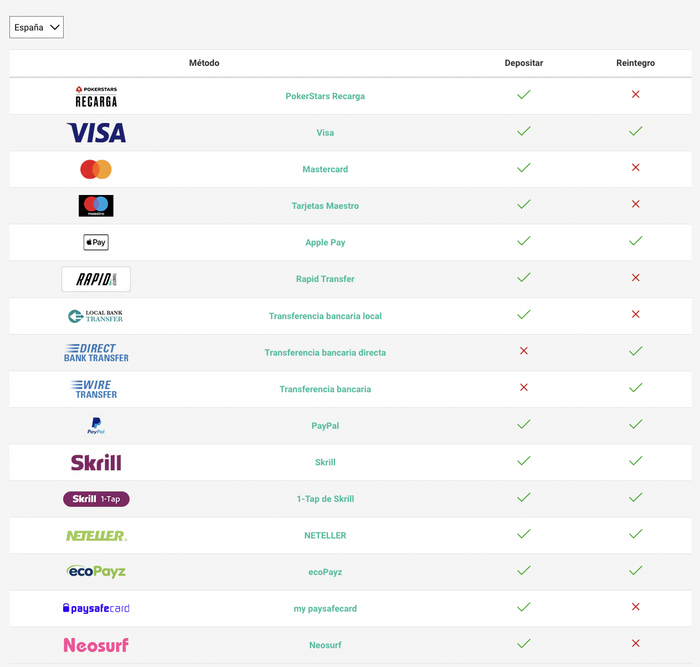Click the Neosurf logo
Image resolution: width=700 pixels, height=667 pixels.
tap(96, 645)
